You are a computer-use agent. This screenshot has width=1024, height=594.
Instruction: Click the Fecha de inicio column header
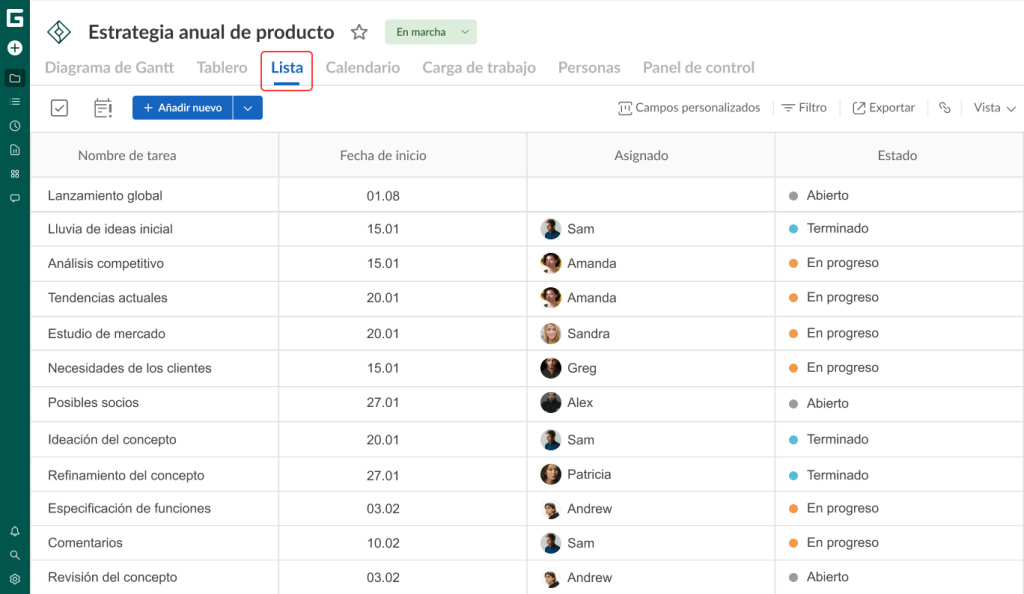[383, 155]
